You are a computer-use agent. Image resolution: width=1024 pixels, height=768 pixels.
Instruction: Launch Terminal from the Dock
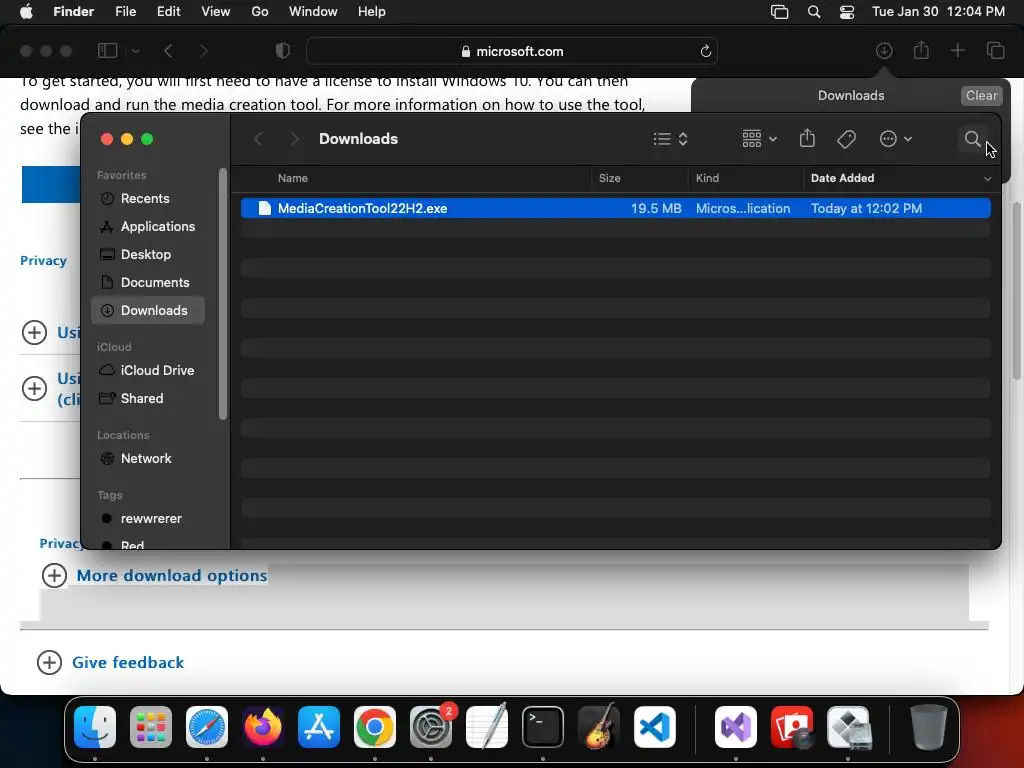click(x=543, y=726)
